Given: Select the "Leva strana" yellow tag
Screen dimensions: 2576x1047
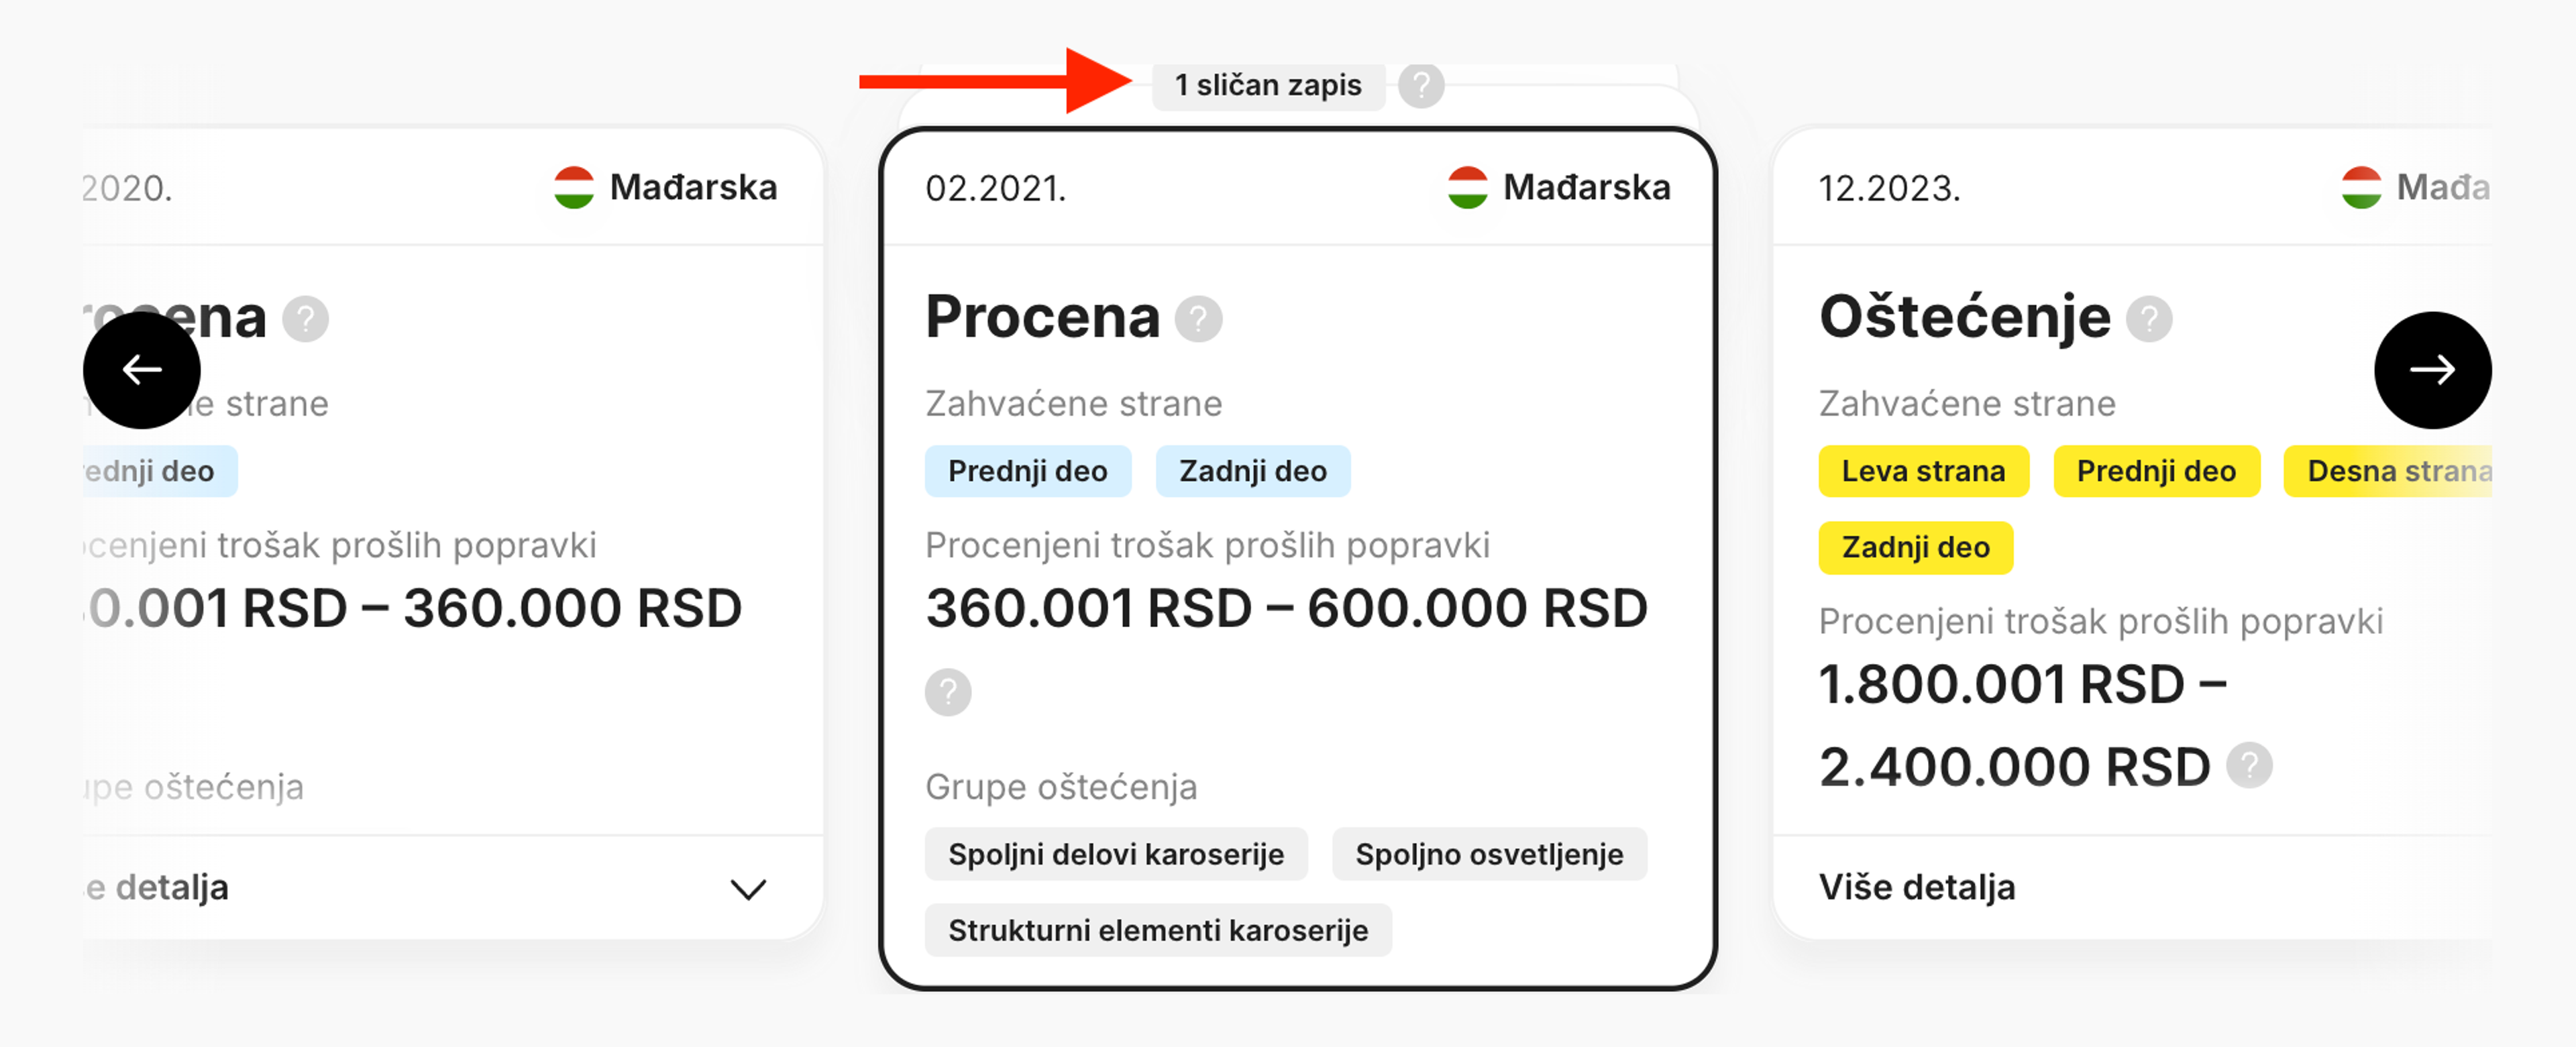Looking at the screenshot, I should [1923, 470].
